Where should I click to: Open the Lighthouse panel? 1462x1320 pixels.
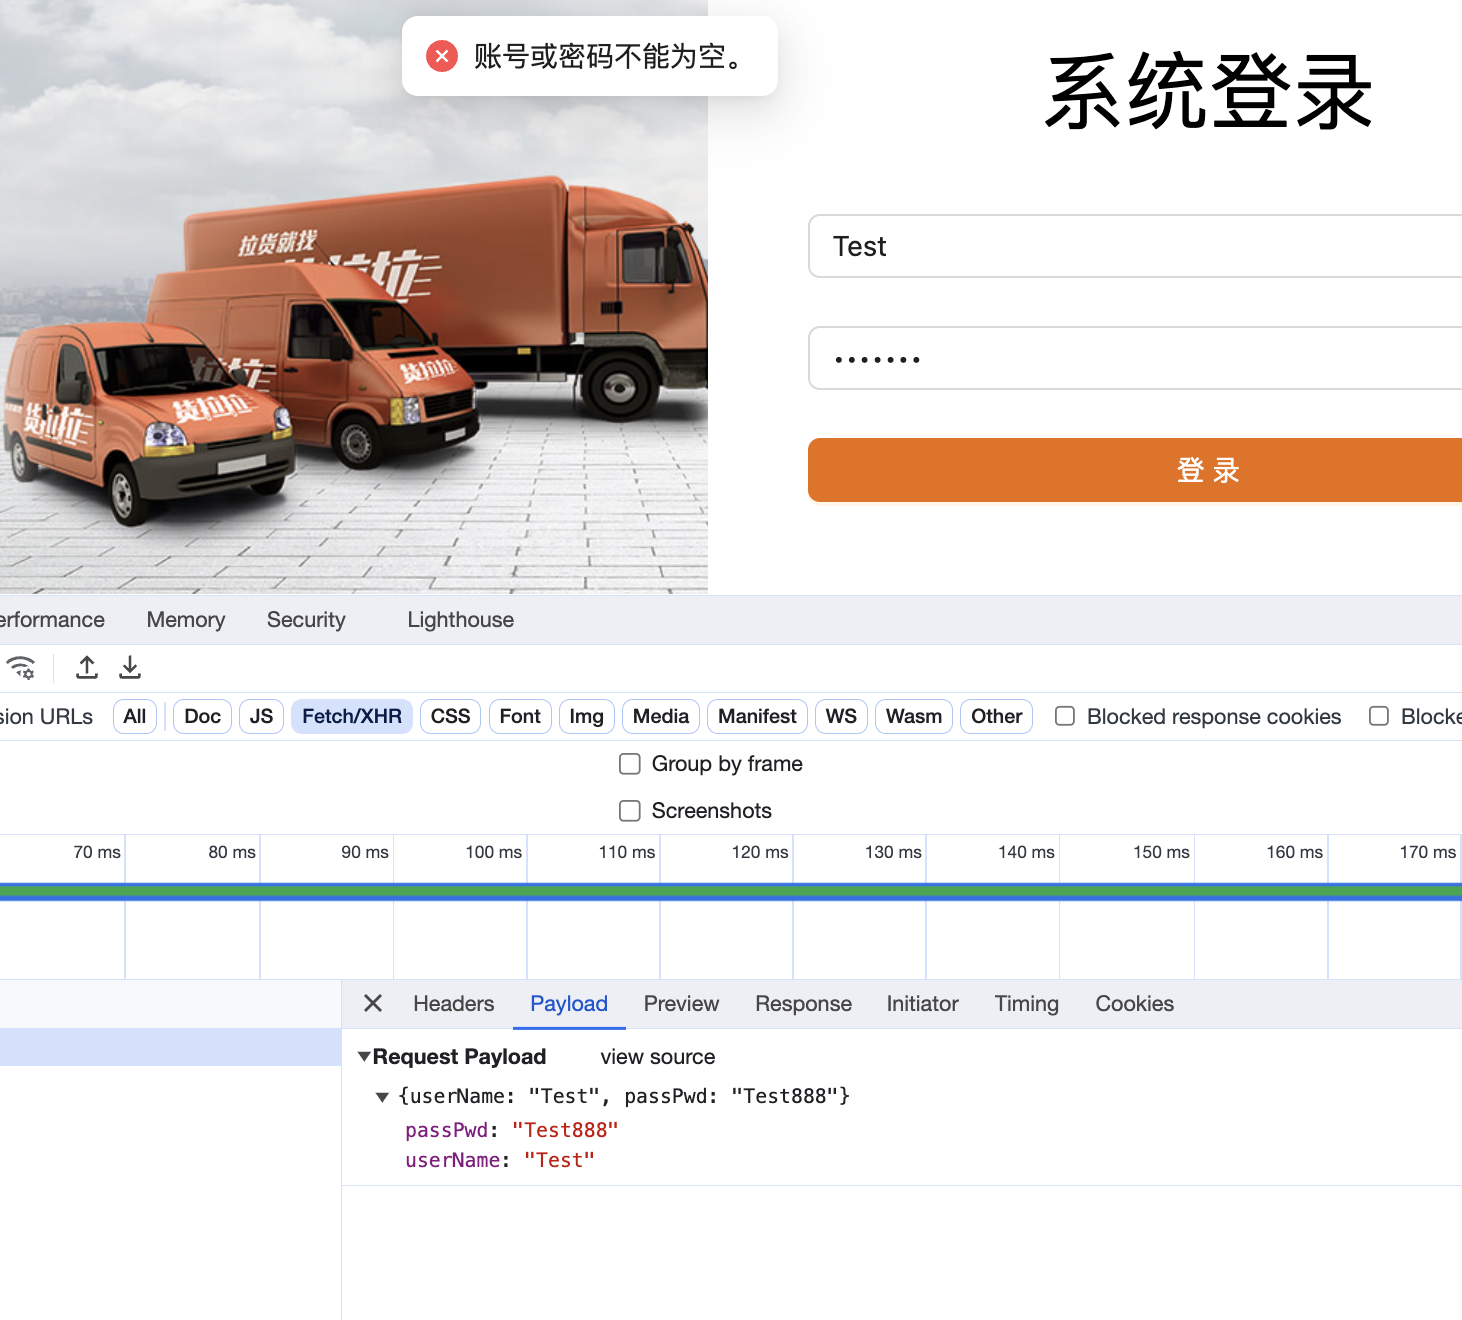[x=460, y=620]
